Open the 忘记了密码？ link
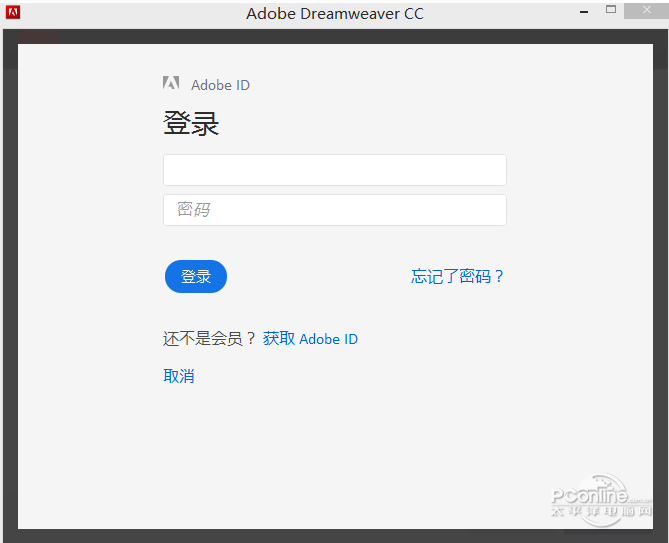Viewport: 669px width, 543px height. (457, 277)
